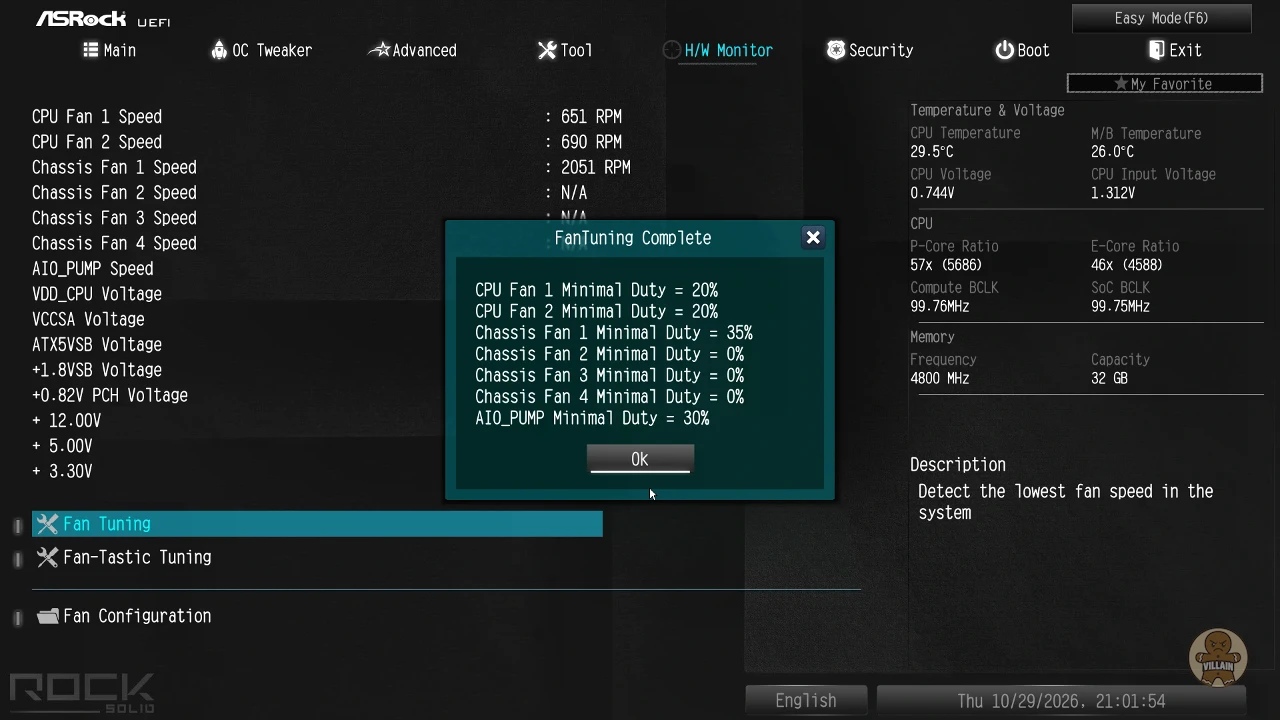Screen dimensions: 1280x720
Task: Click the Villain gingerbread avatar icon
Action: pos(1218,658)
